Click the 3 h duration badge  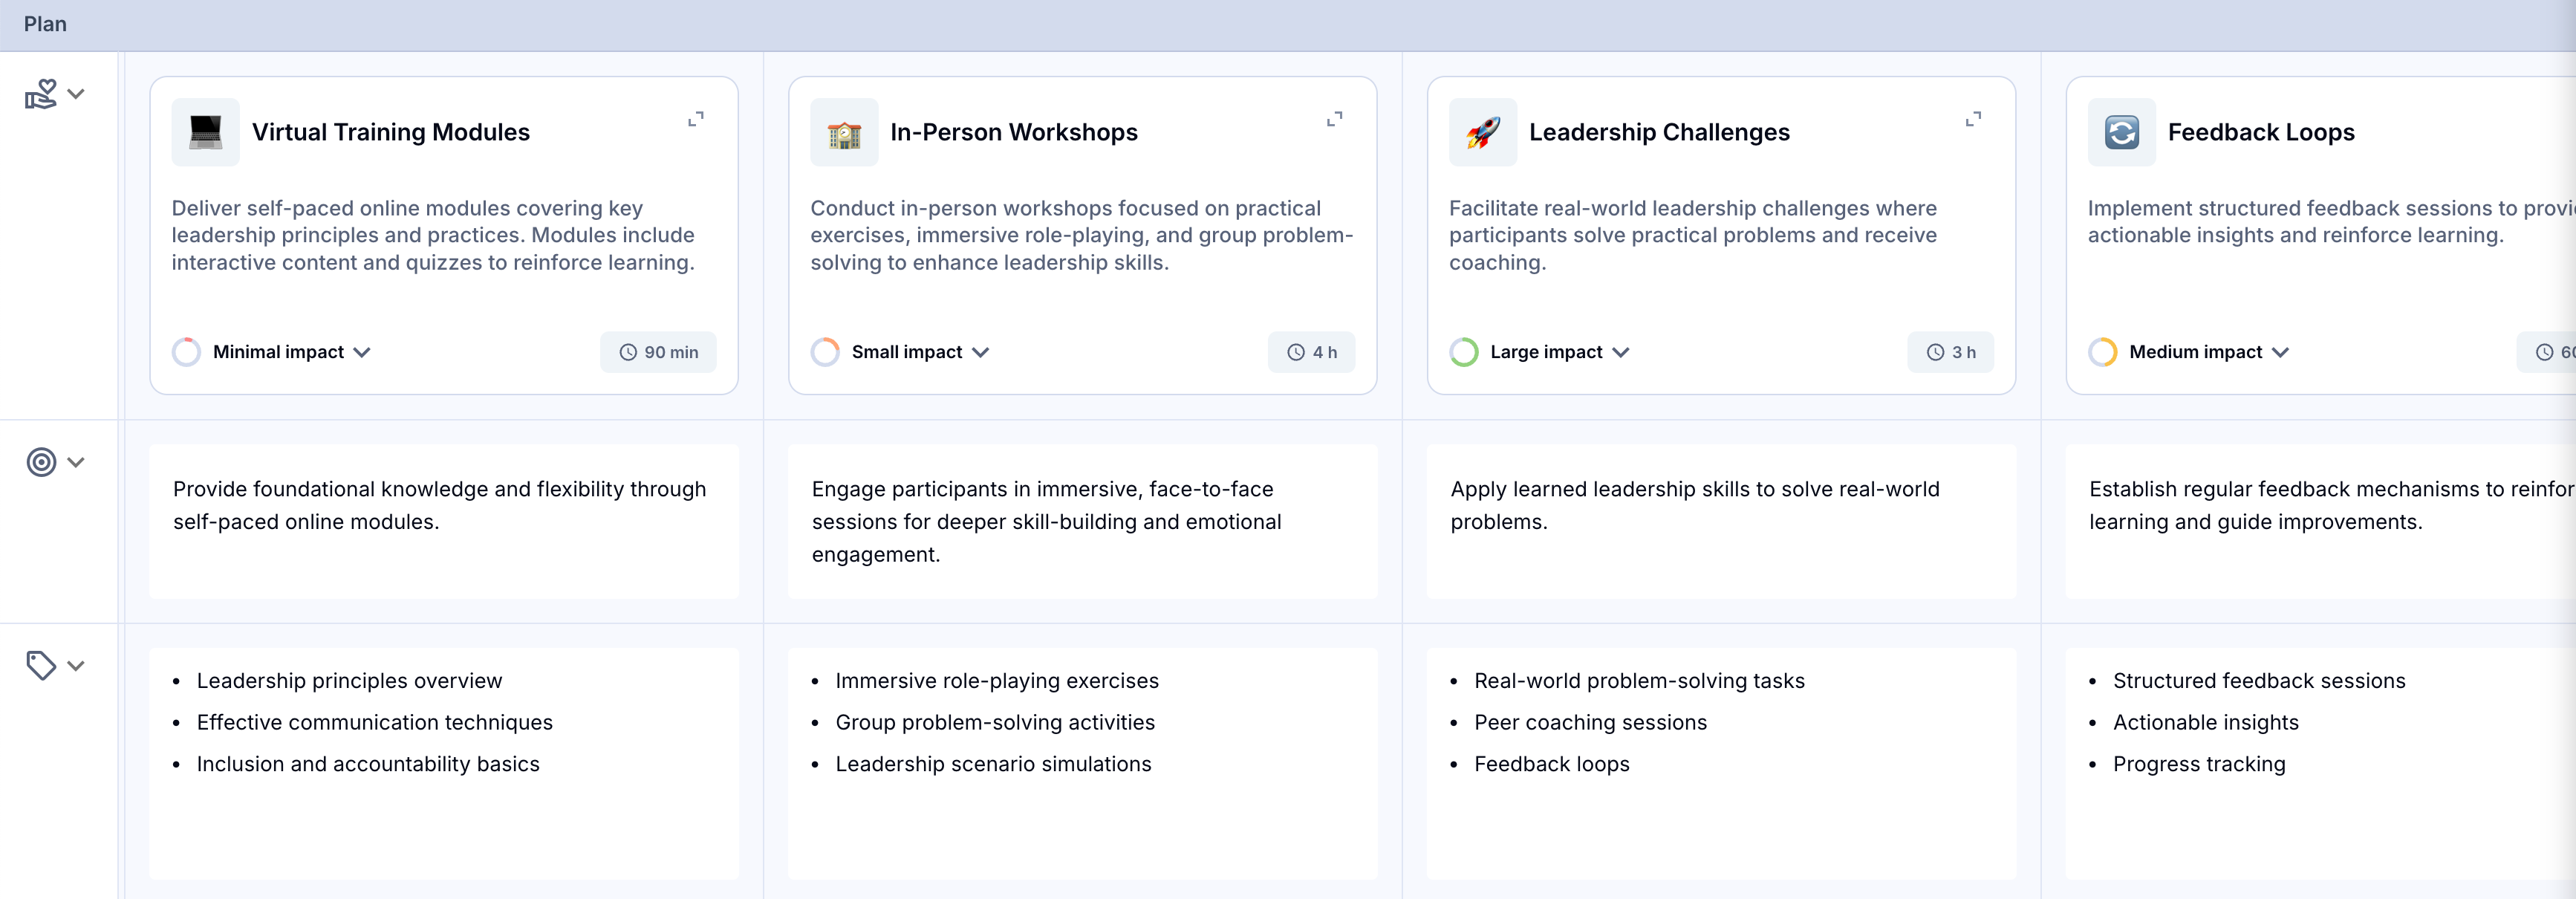pos(1950,352)
